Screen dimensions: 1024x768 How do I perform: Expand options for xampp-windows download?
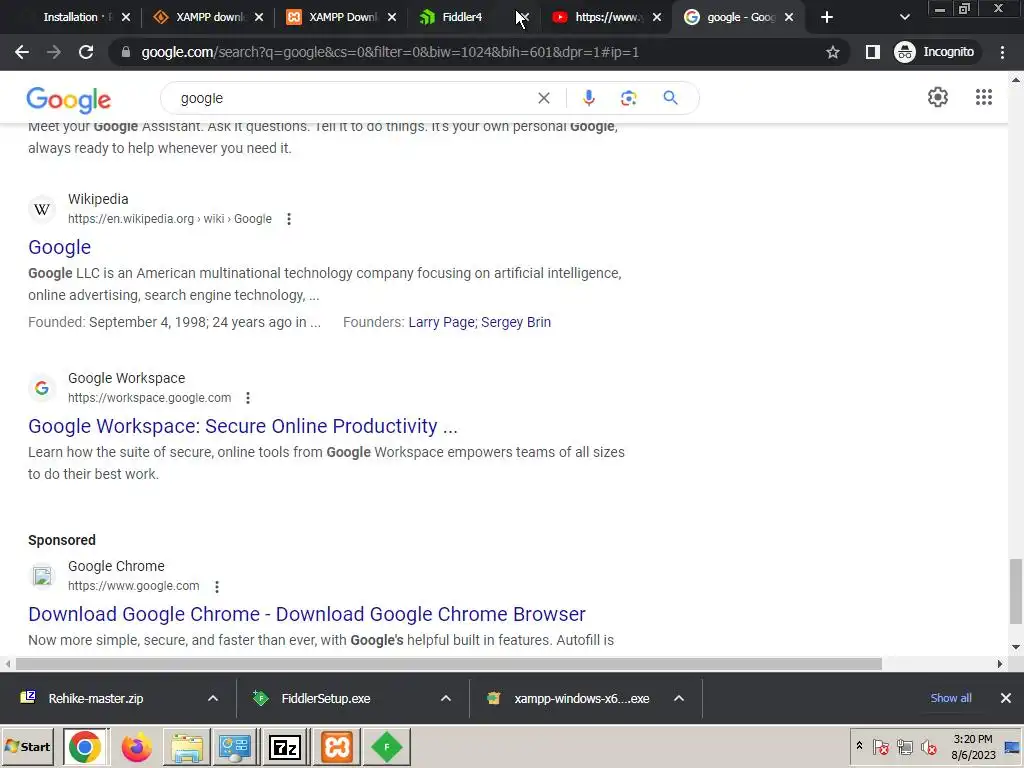pos(679,698)
